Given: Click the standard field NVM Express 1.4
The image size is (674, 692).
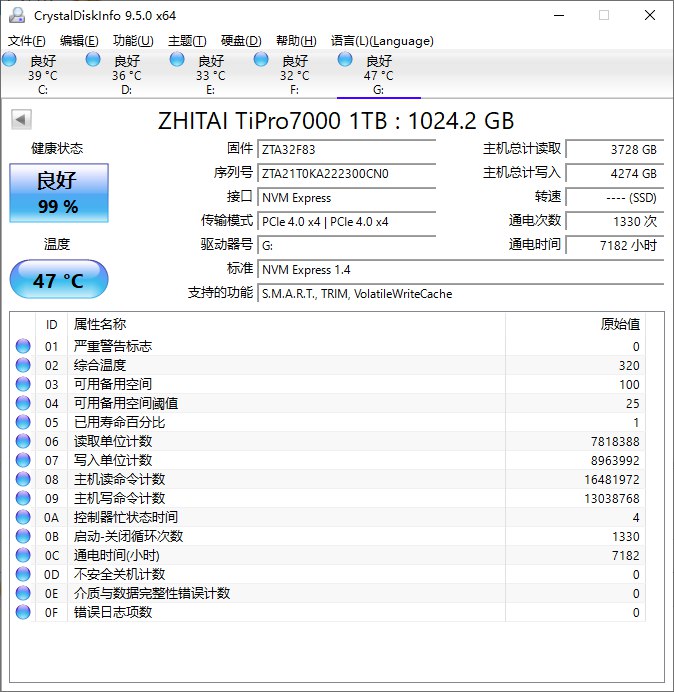Looking at the screenshot, I should pyautogui.click(x=461, y=270).
